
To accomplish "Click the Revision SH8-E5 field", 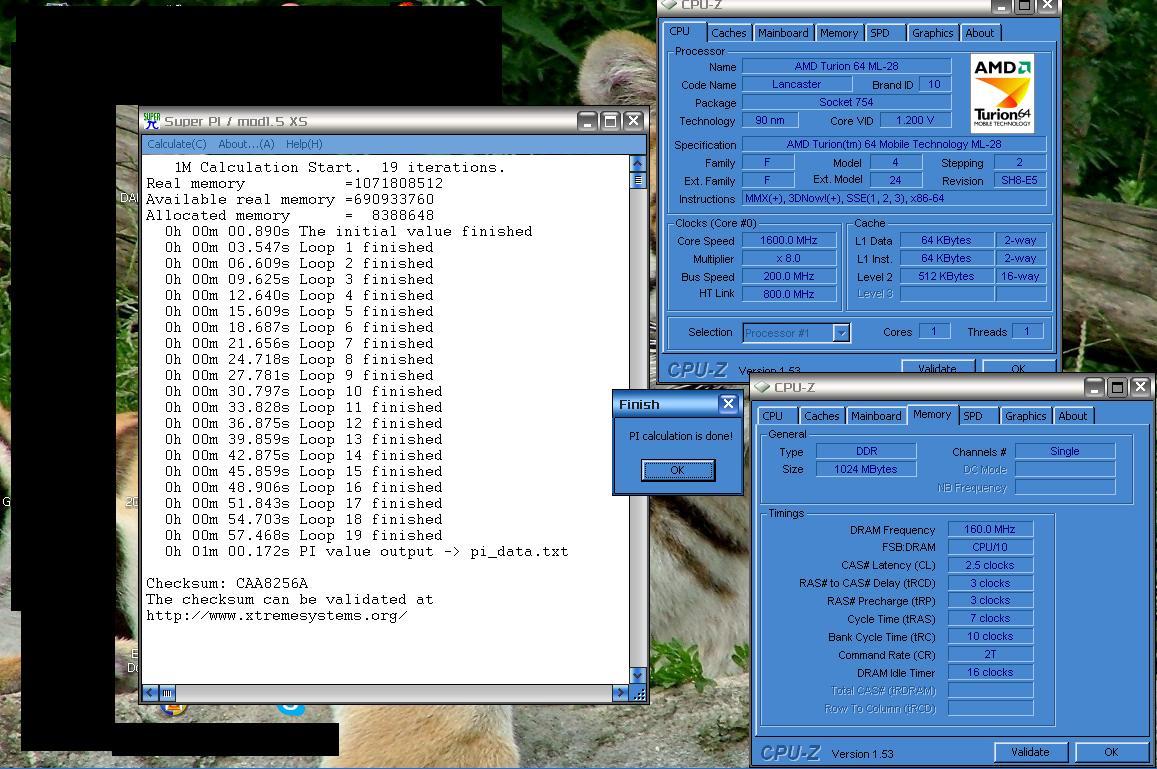I will [x=1020, y=181].
